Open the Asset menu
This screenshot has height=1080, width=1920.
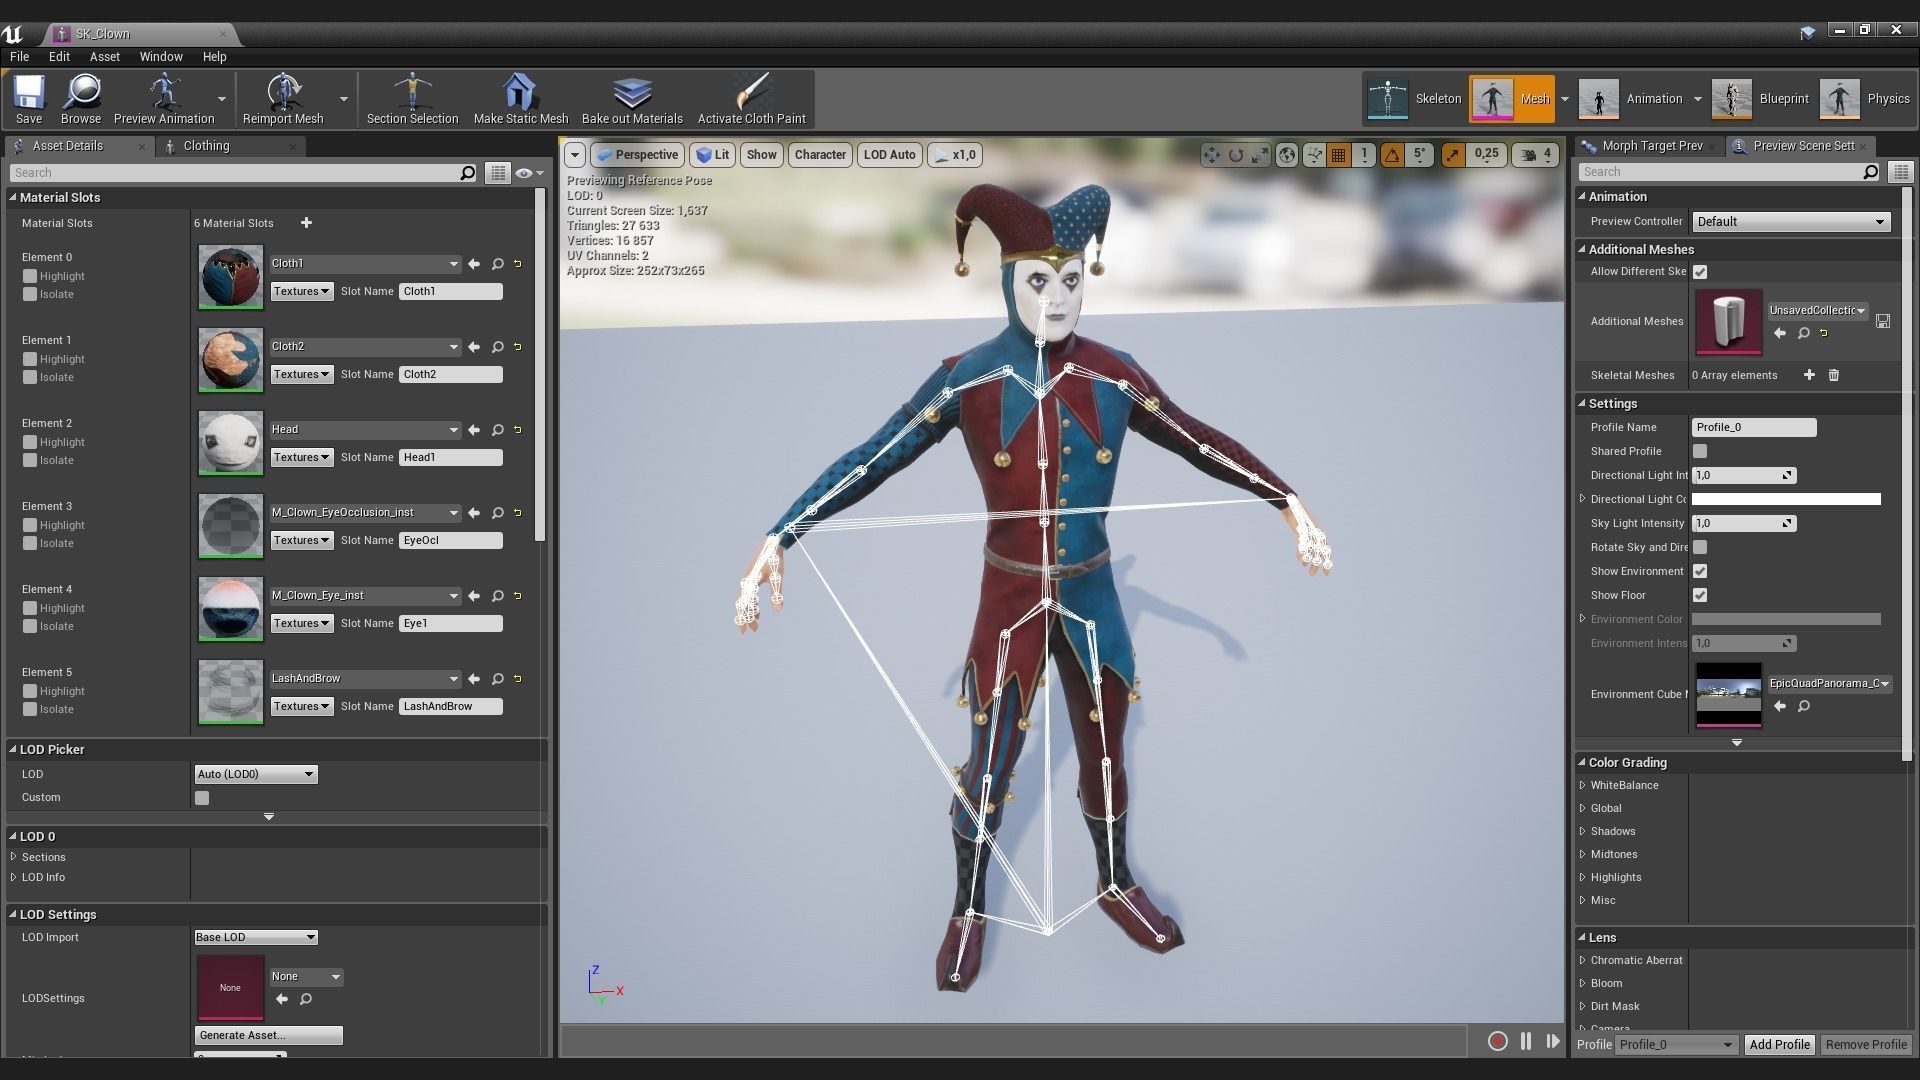point(104,57)
